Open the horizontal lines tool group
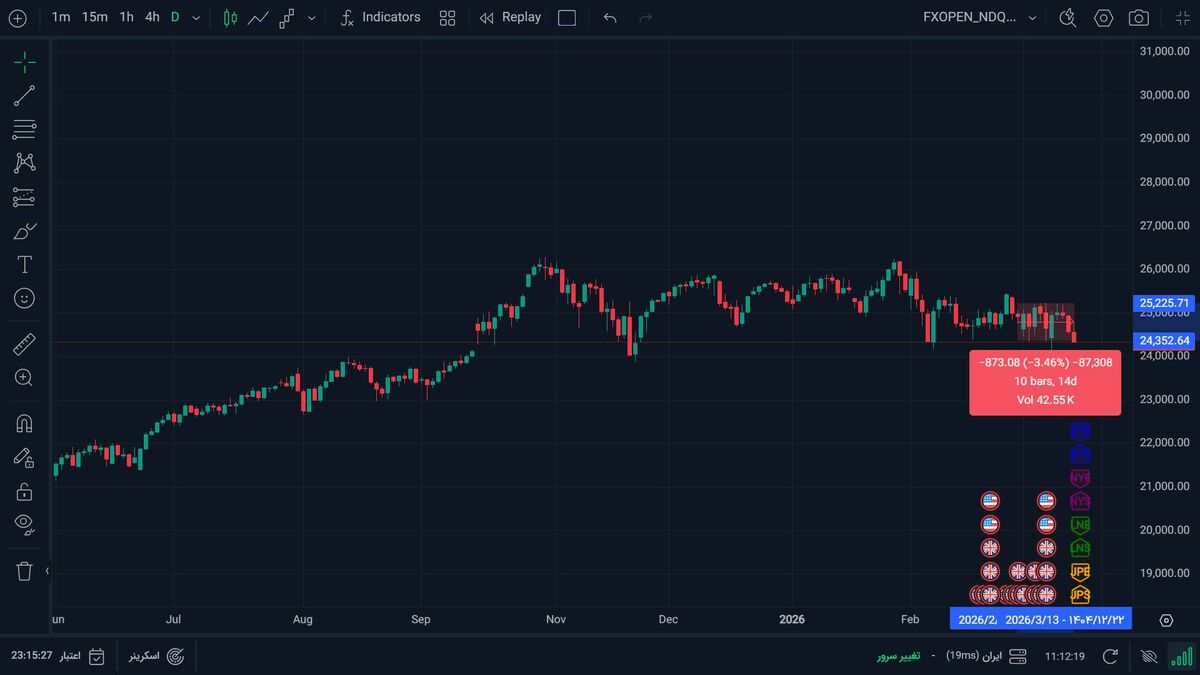The height and width of the screenshot is (675, 1200). pos(24,129)
